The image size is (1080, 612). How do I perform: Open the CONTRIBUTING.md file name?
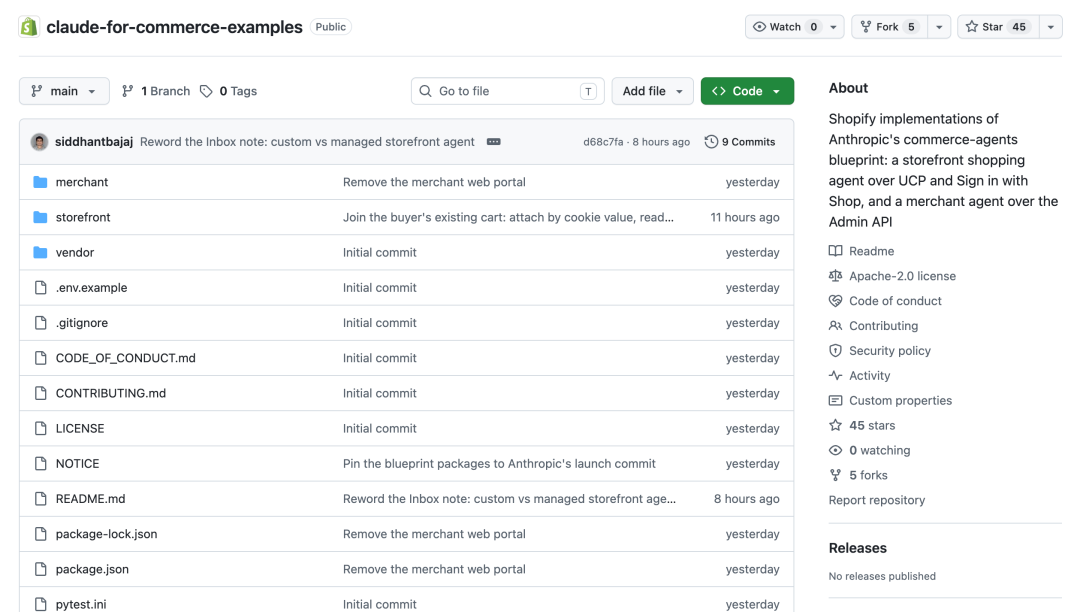(x=111, y=393)
